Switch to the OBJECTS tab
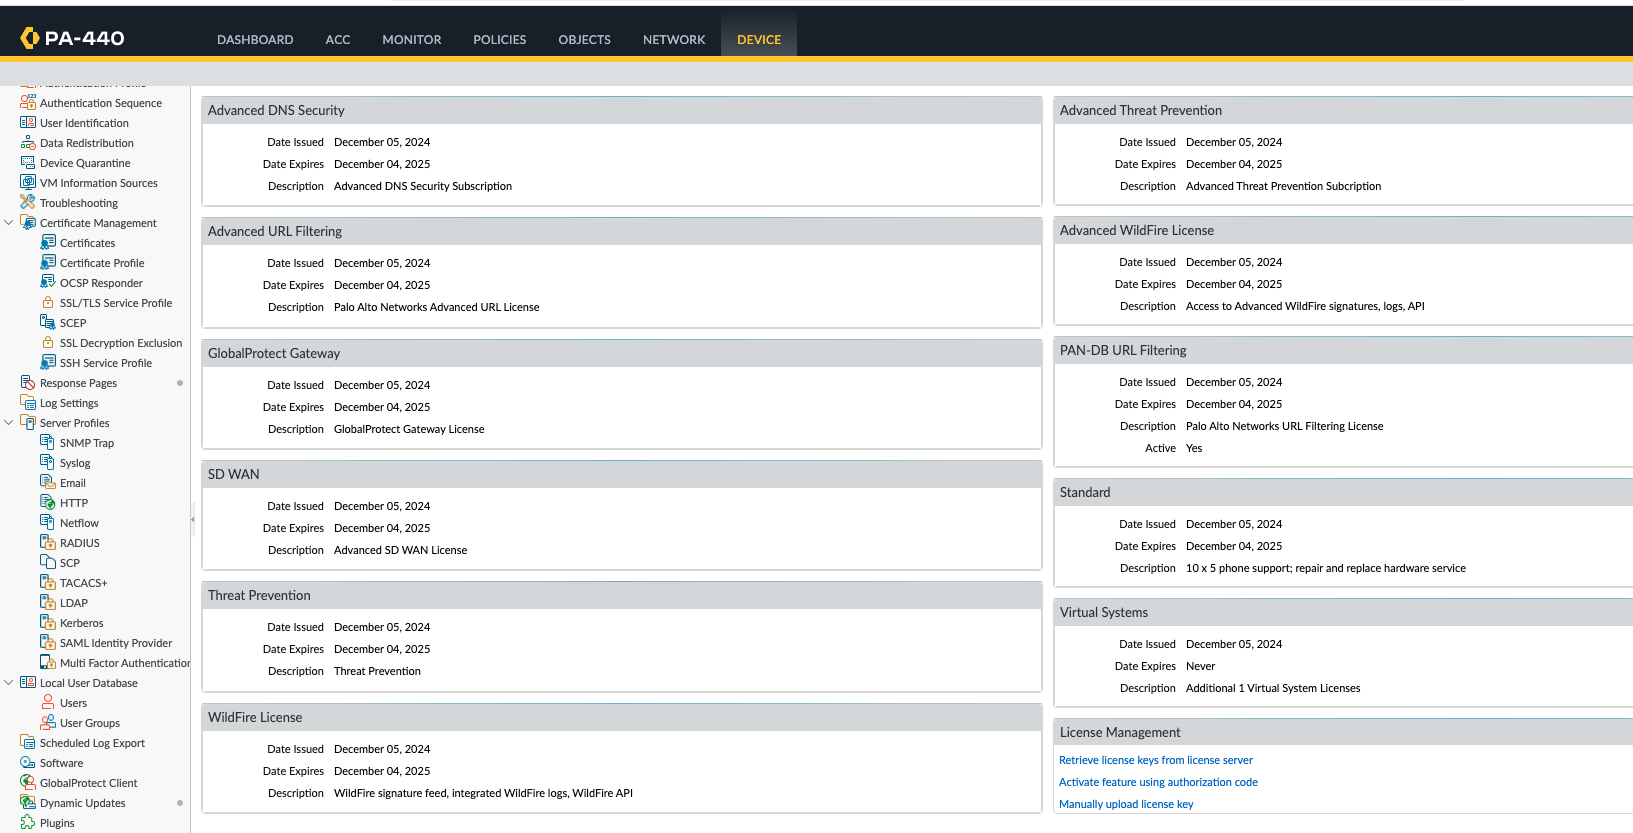 pos(584,40)
